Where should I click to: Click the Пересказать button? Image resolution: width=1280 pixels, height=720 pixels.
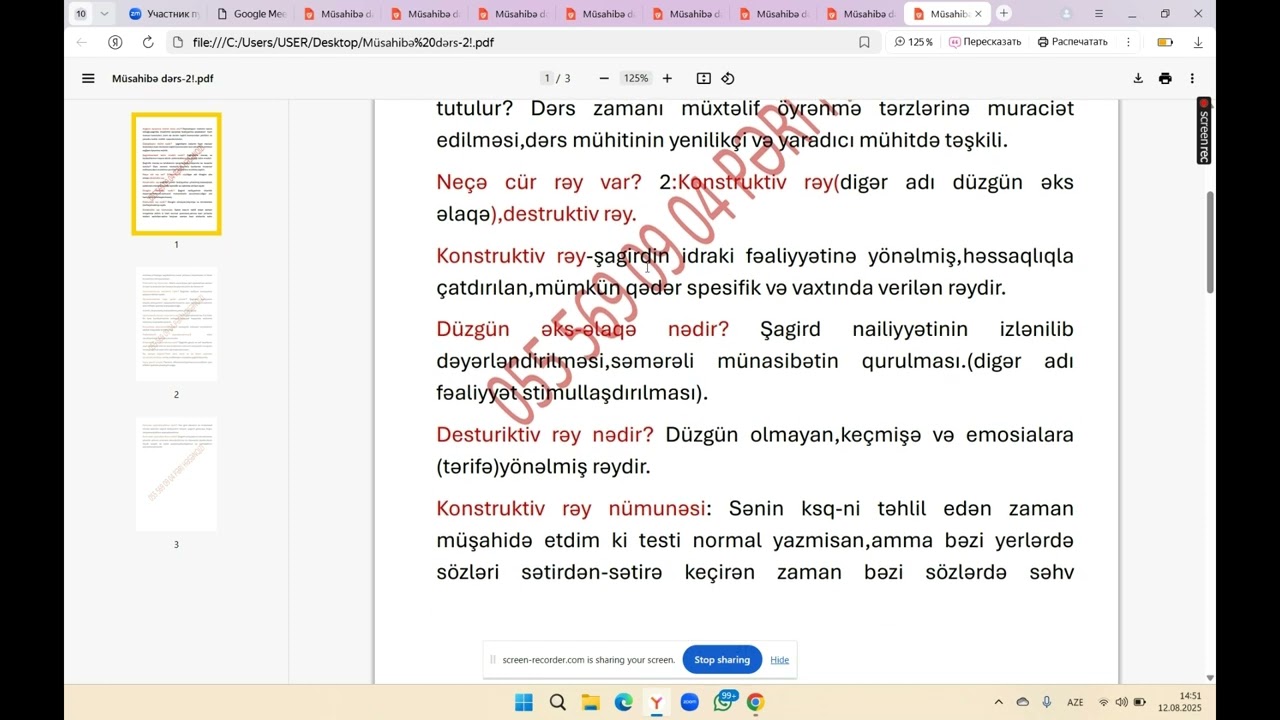[986, 42]
